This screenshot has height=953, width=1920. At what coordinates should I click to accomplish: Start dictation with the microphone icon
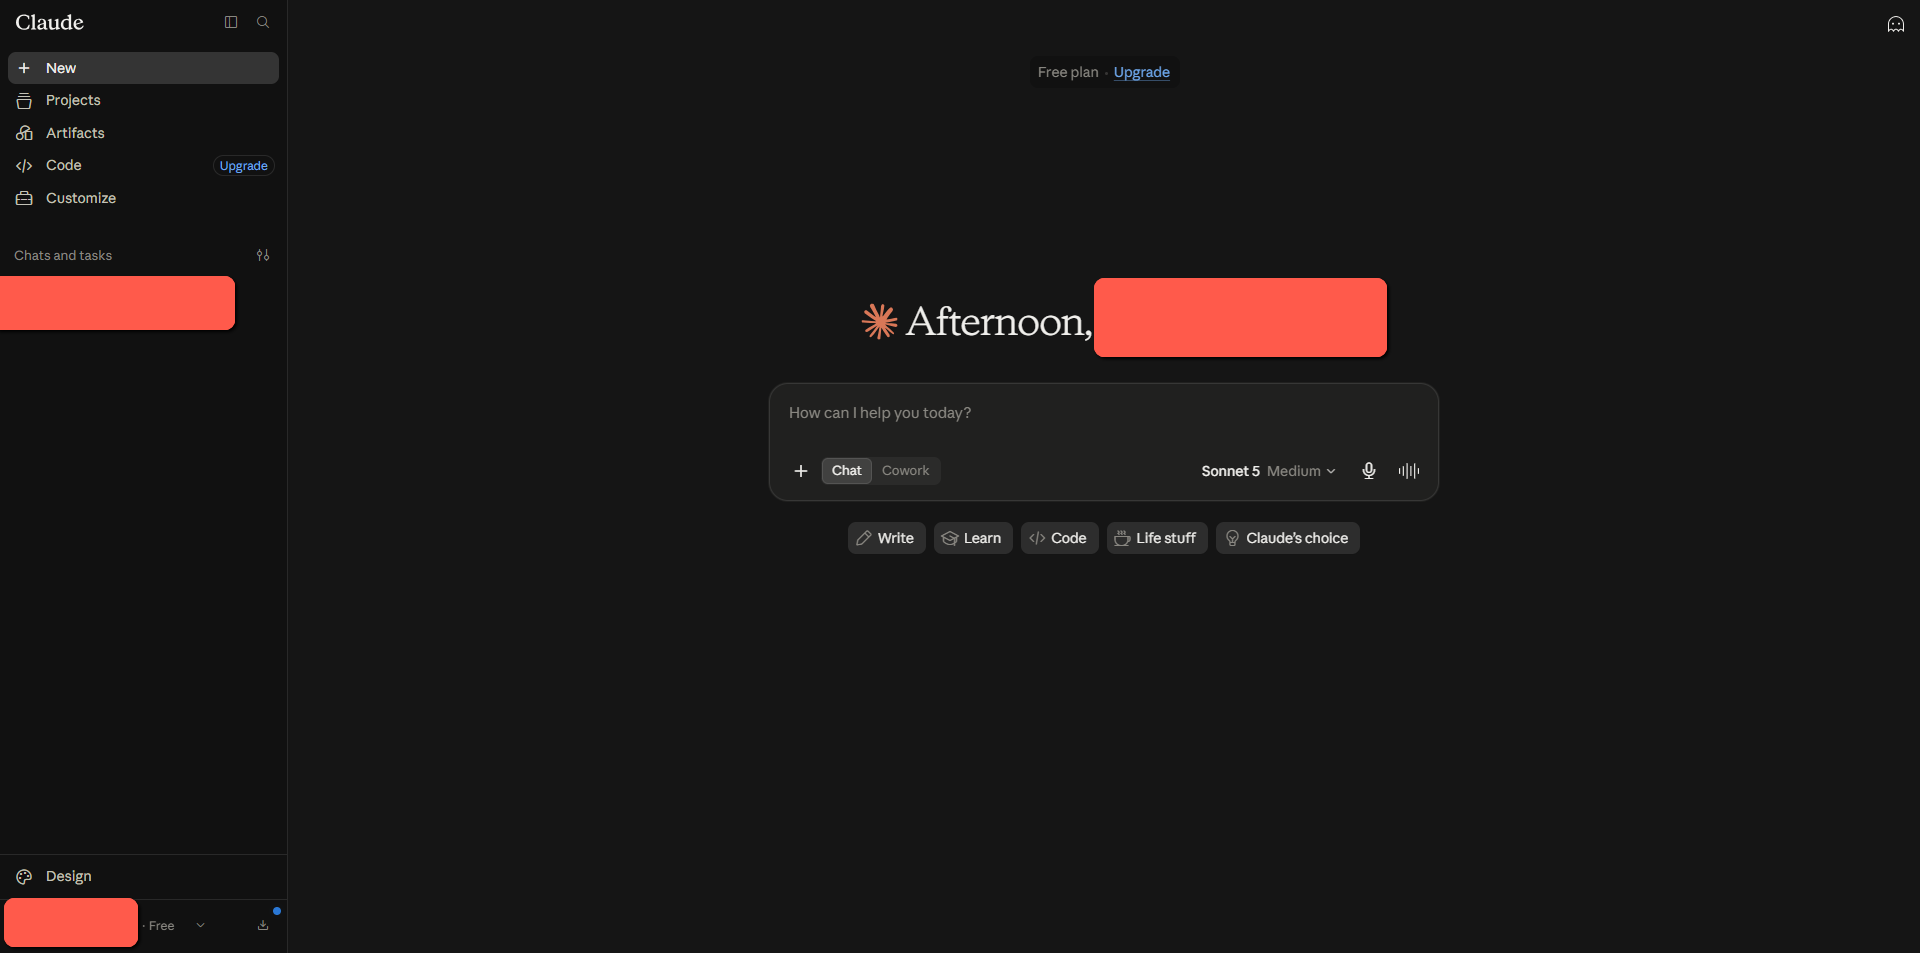[1369, 471]
